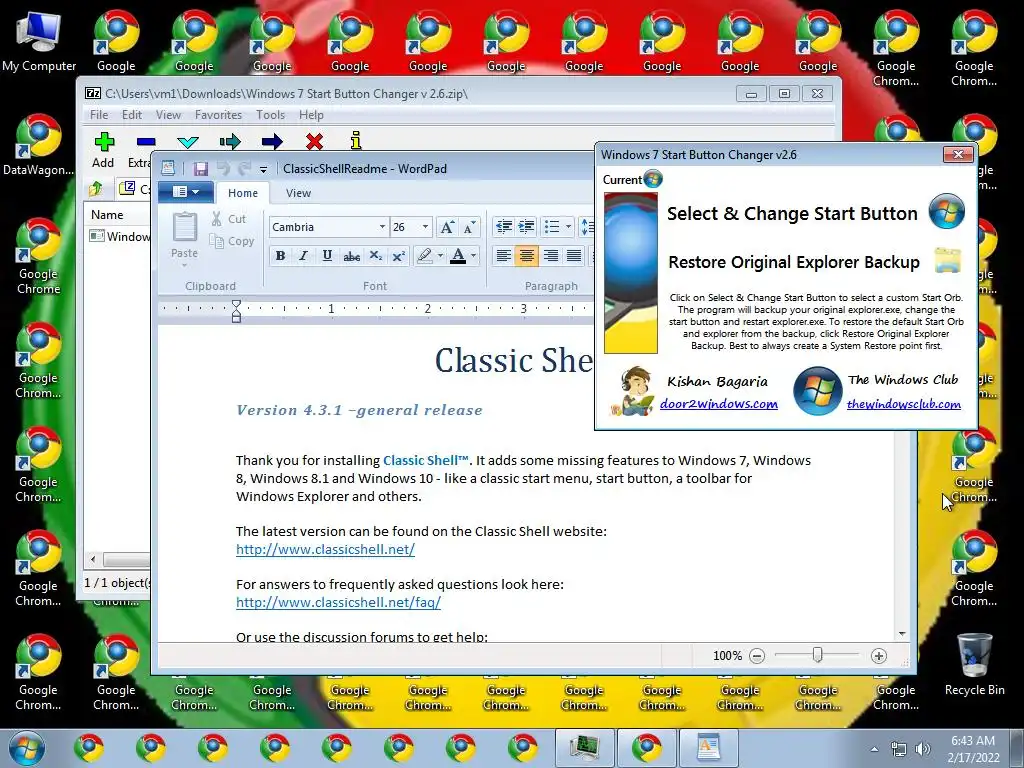Click the blue minus Extract icon in 7-Zip

click(146, 141)
